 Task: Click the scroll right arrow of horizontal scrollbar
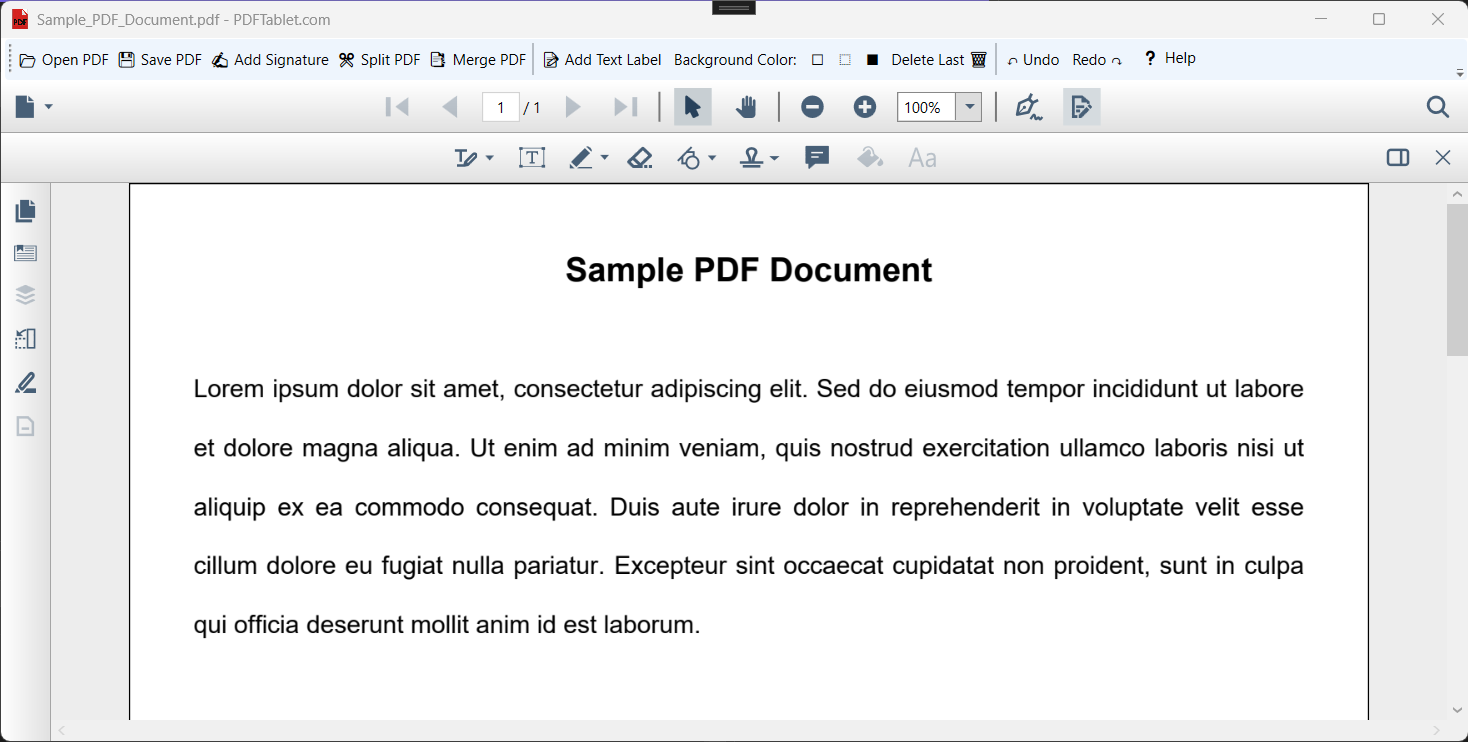point(1437,731)
